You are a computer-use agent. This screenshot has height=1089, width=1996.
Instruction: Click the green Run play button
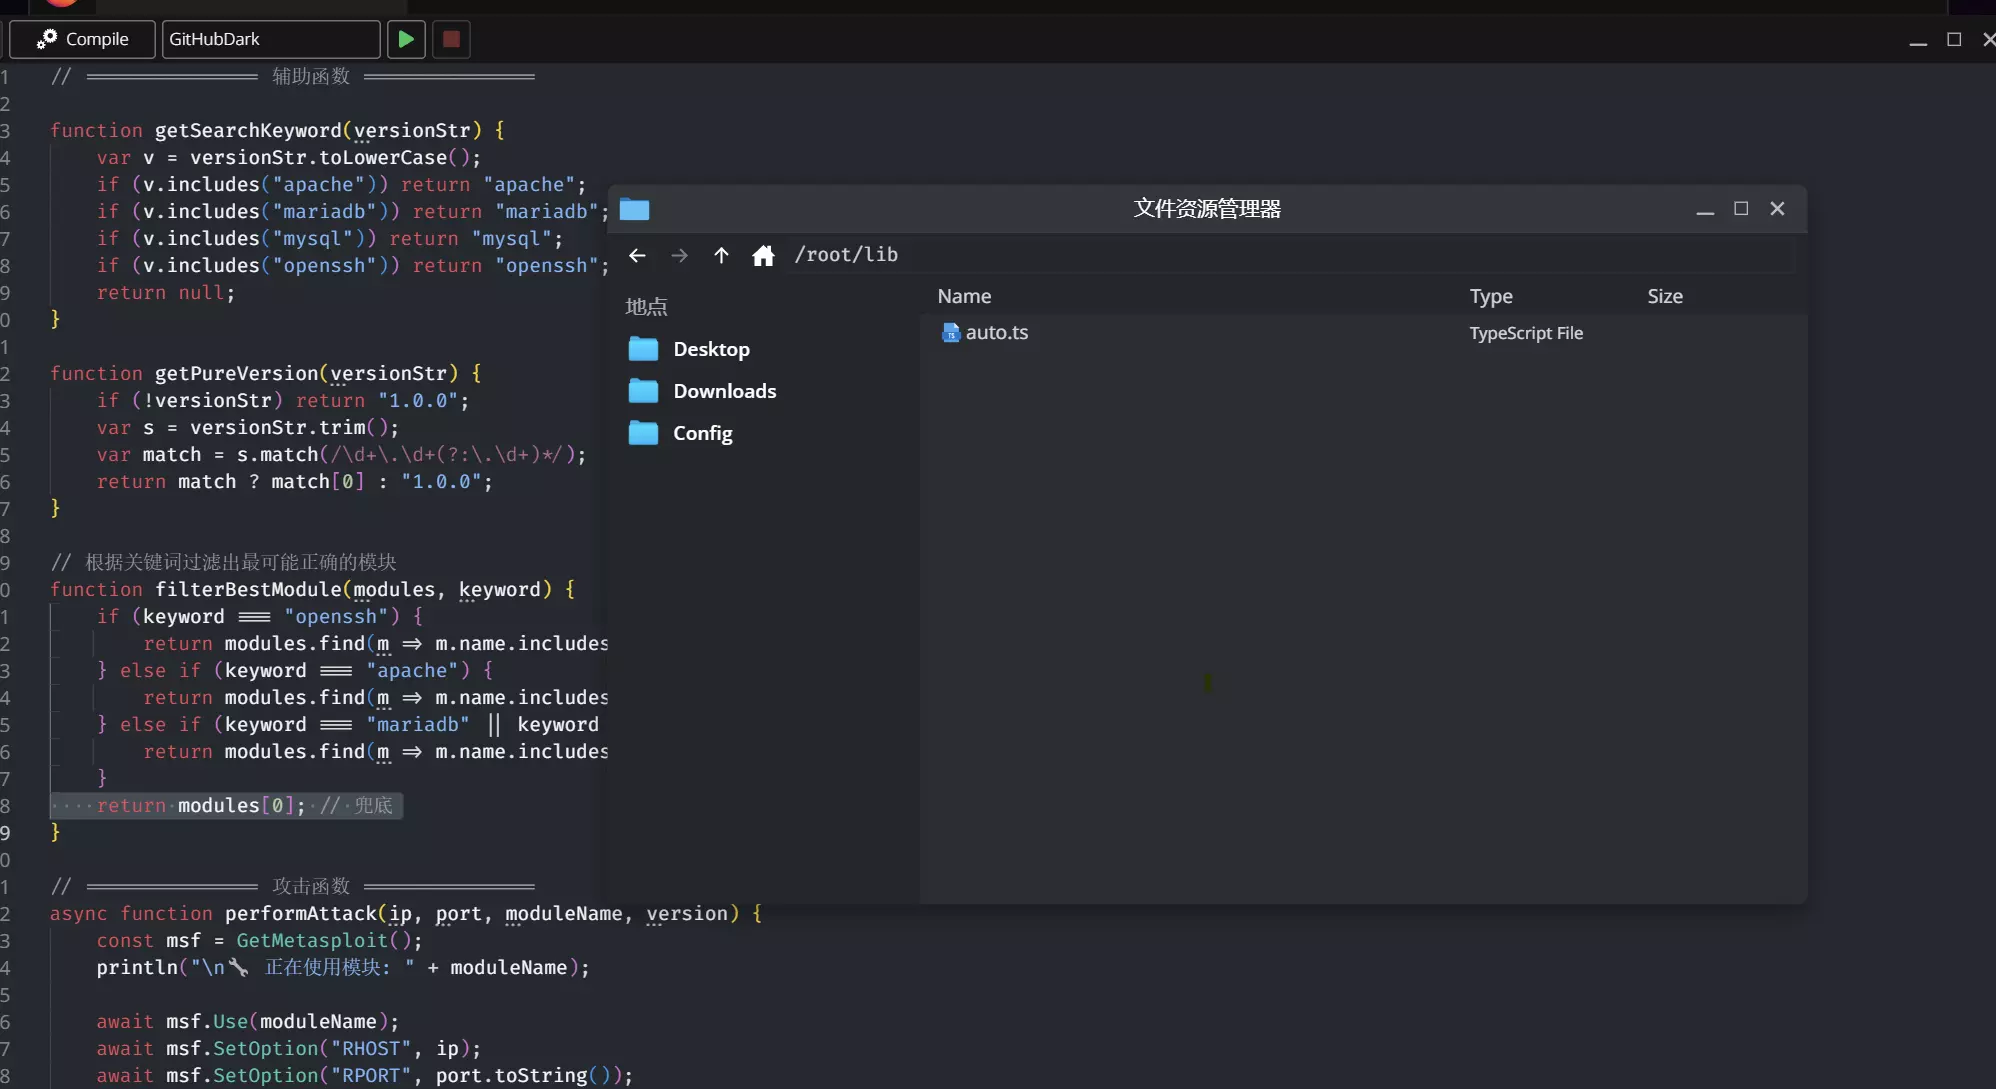point(406,39)
